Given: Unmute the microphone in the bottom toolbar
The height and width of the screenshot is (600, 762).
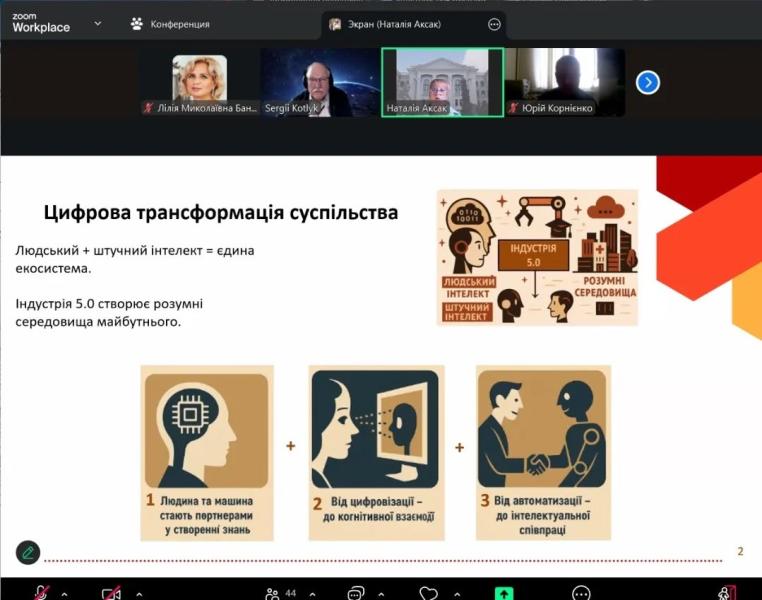Looking at the screenshot, I should click(x=41, y=592).
